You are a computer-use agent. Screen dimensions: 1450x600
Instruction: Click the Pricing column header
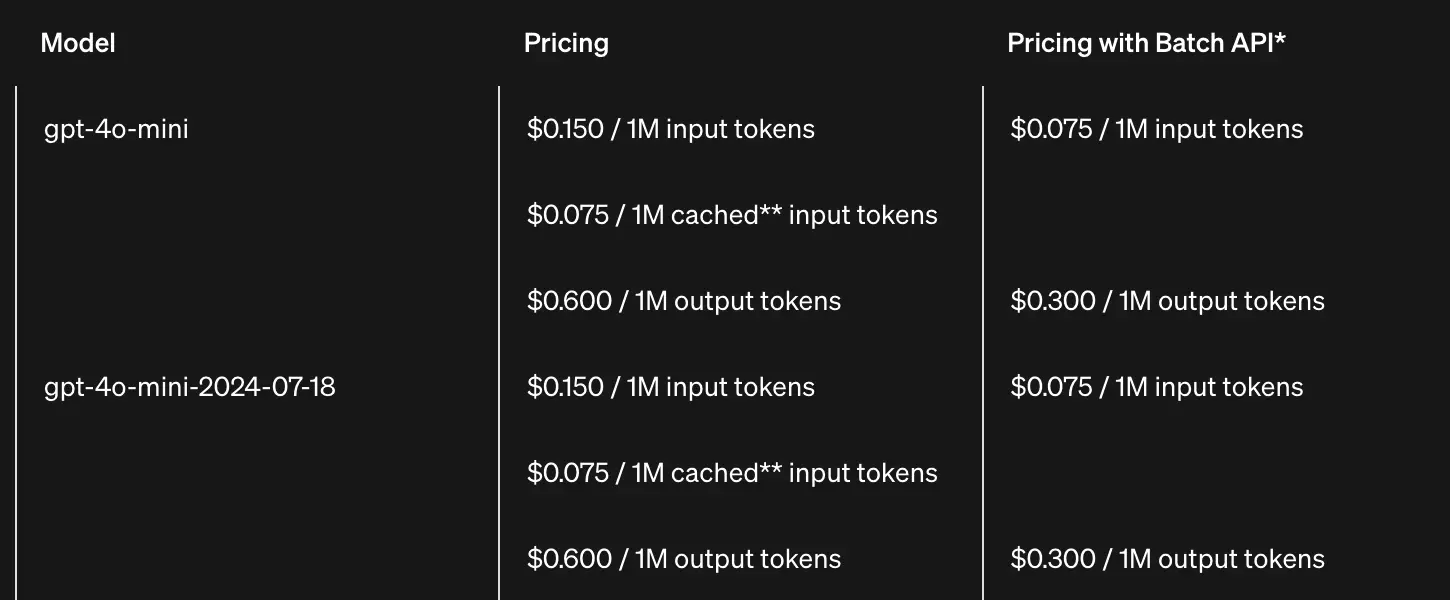(566, 43)
